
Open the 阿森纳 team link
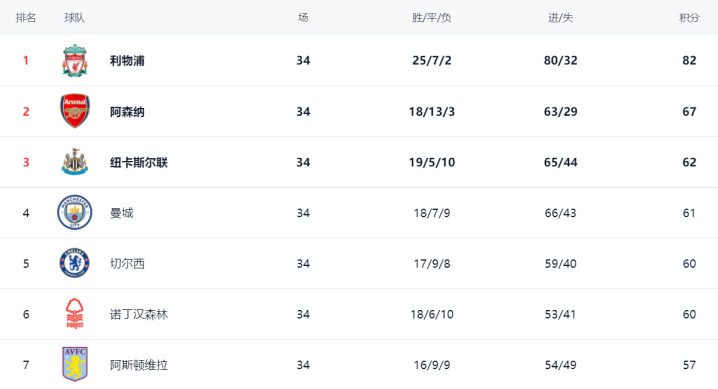[127, 111]
